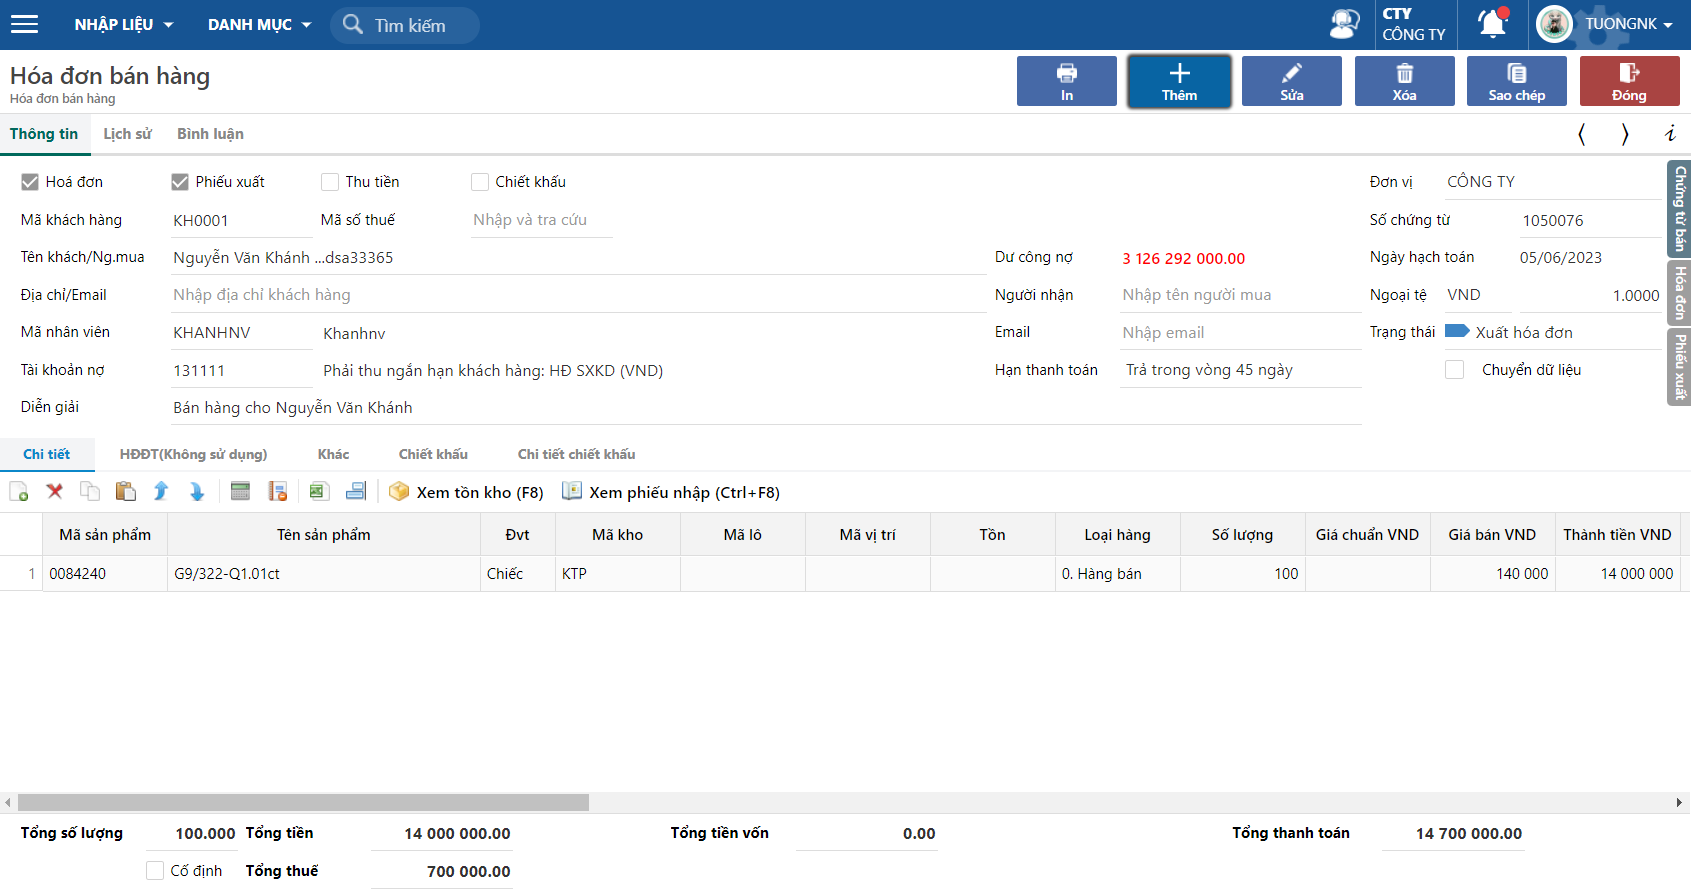This screenshot has width=1691, height=895.
Task: Expand the TUONGNK user account dropdown
Action: point(1628,24)
